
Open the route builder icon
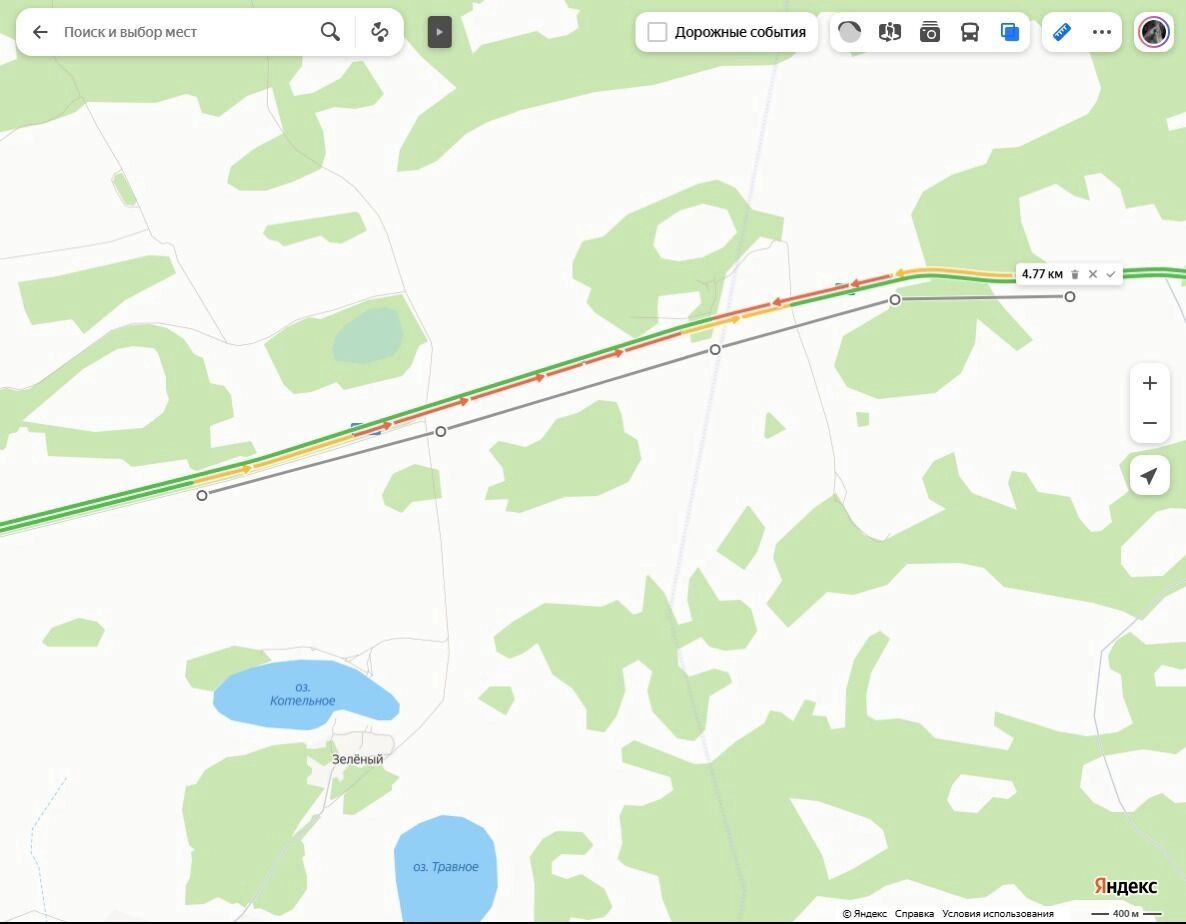(x=380, y=32)
